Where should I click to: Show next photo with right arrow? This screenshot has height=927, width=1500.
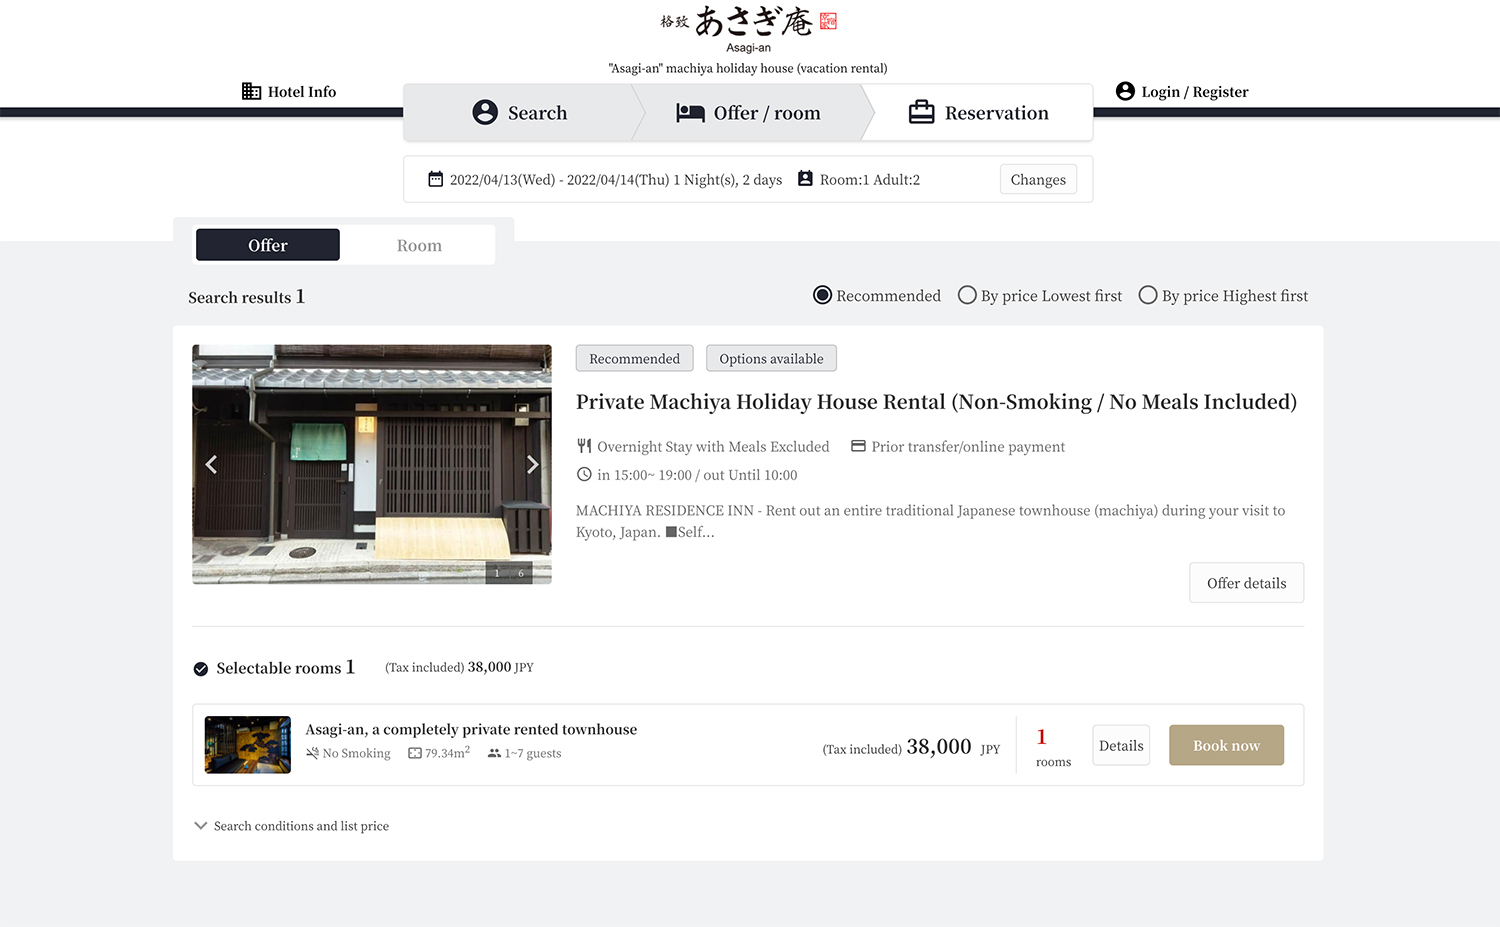[532, 464]
